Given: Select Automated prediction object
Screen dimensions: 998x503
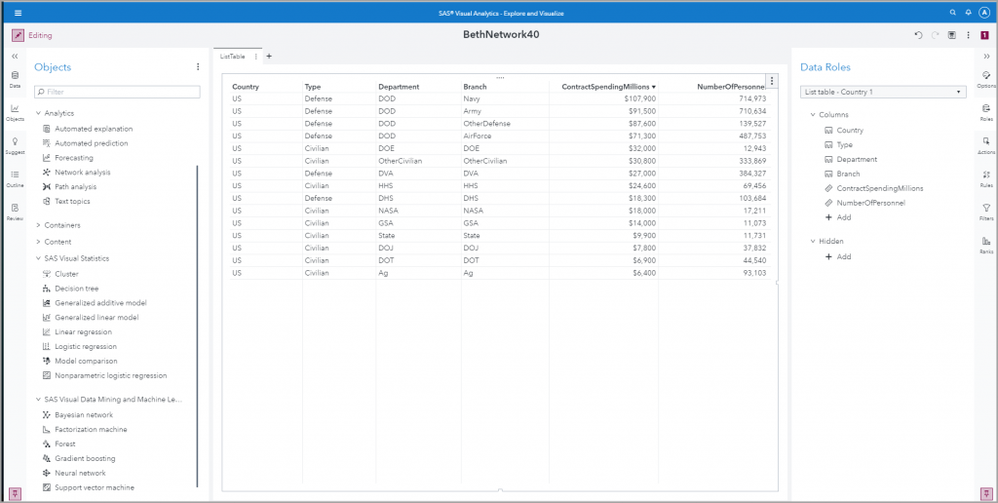Looking at the screenshot, I should pyautogui.click(x=91, y=143).
